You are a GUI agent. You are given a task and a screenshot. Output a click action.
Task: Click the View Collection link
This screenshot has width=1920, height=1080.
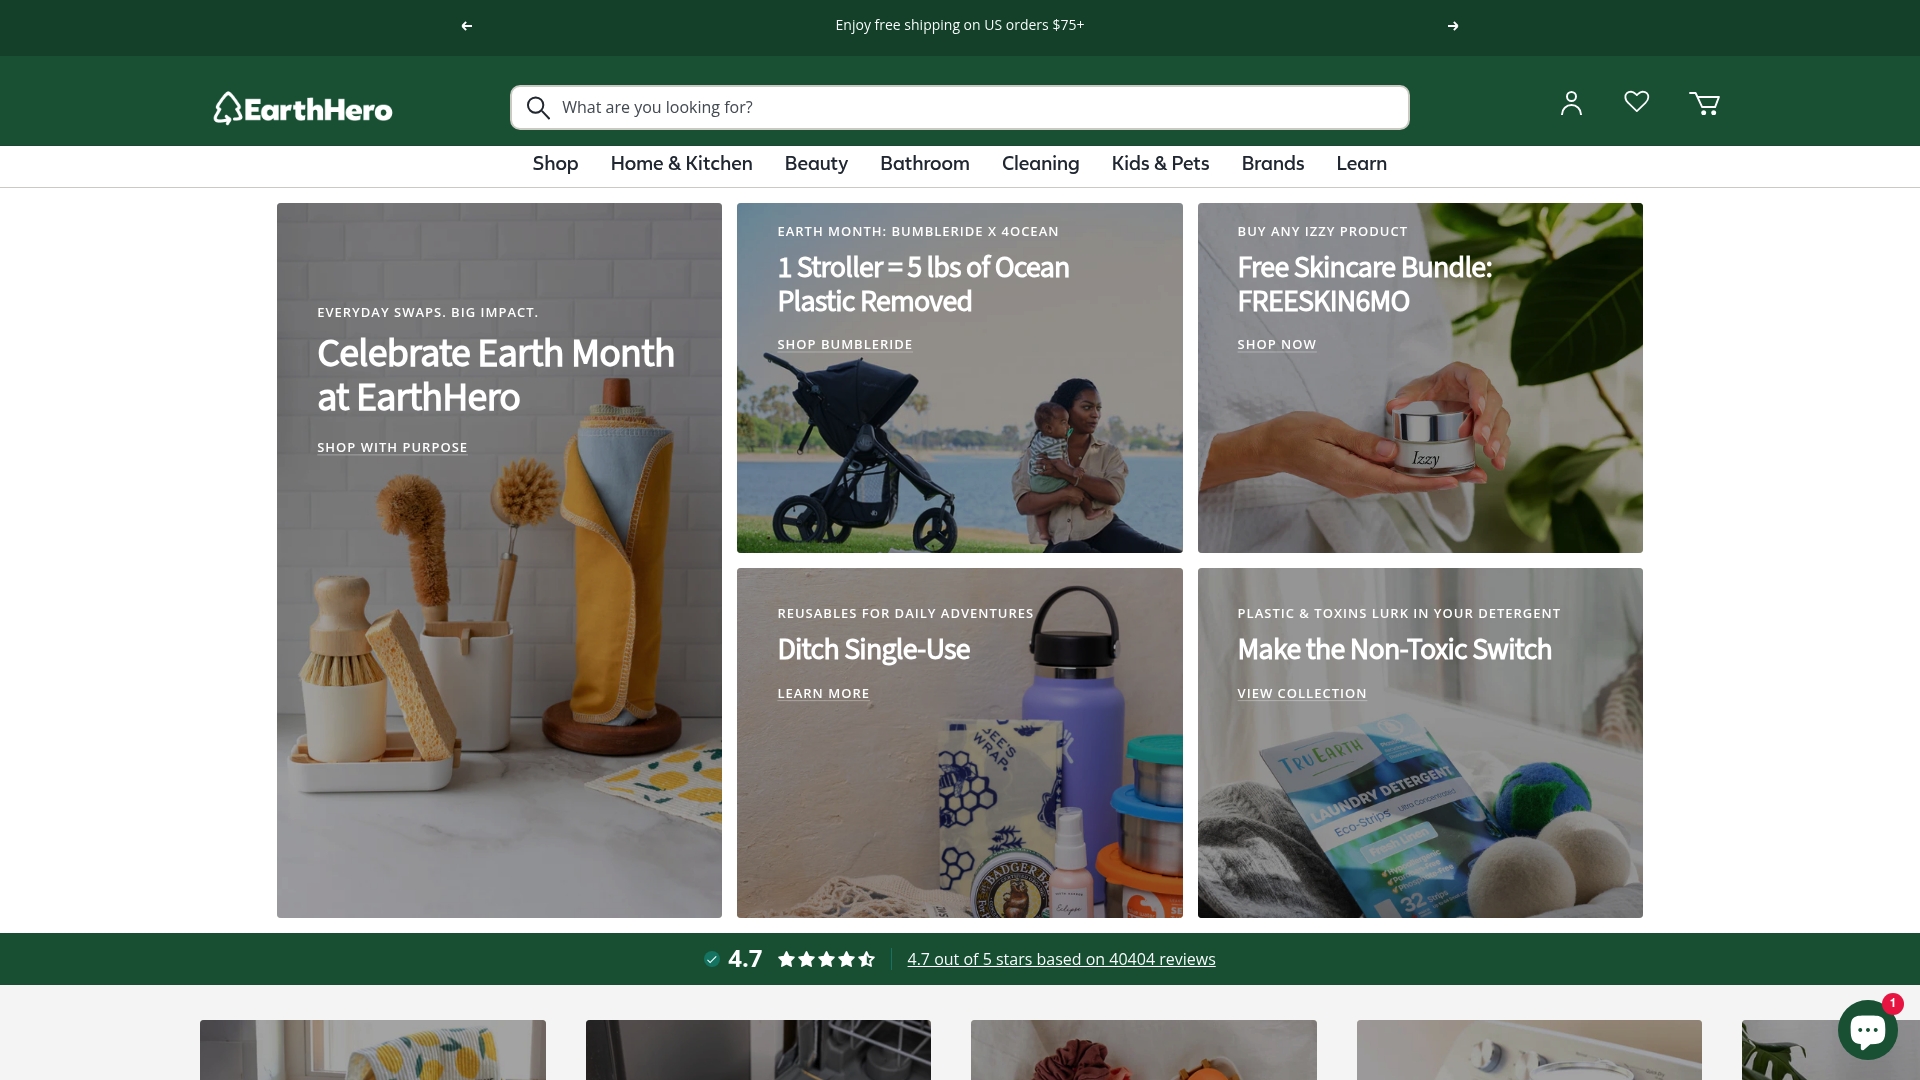1301,694
